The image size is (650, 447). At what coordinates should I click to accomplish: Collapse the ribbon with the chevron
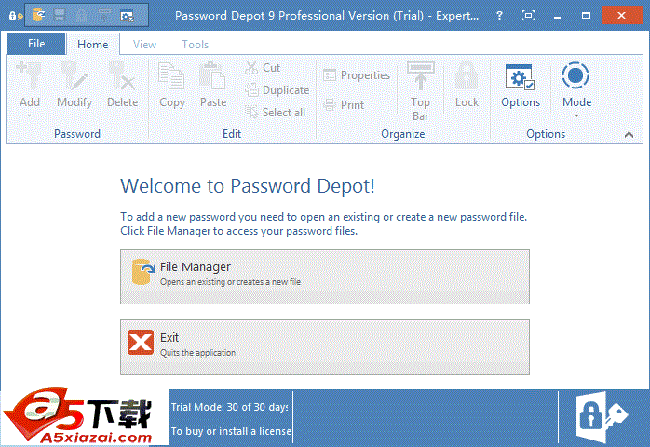click(629, 135)
